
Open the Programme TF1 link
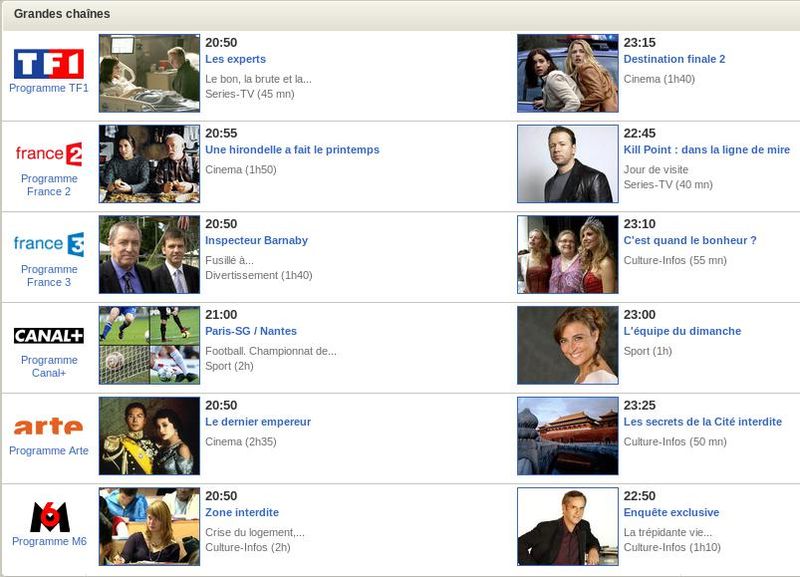coord(49,88)
